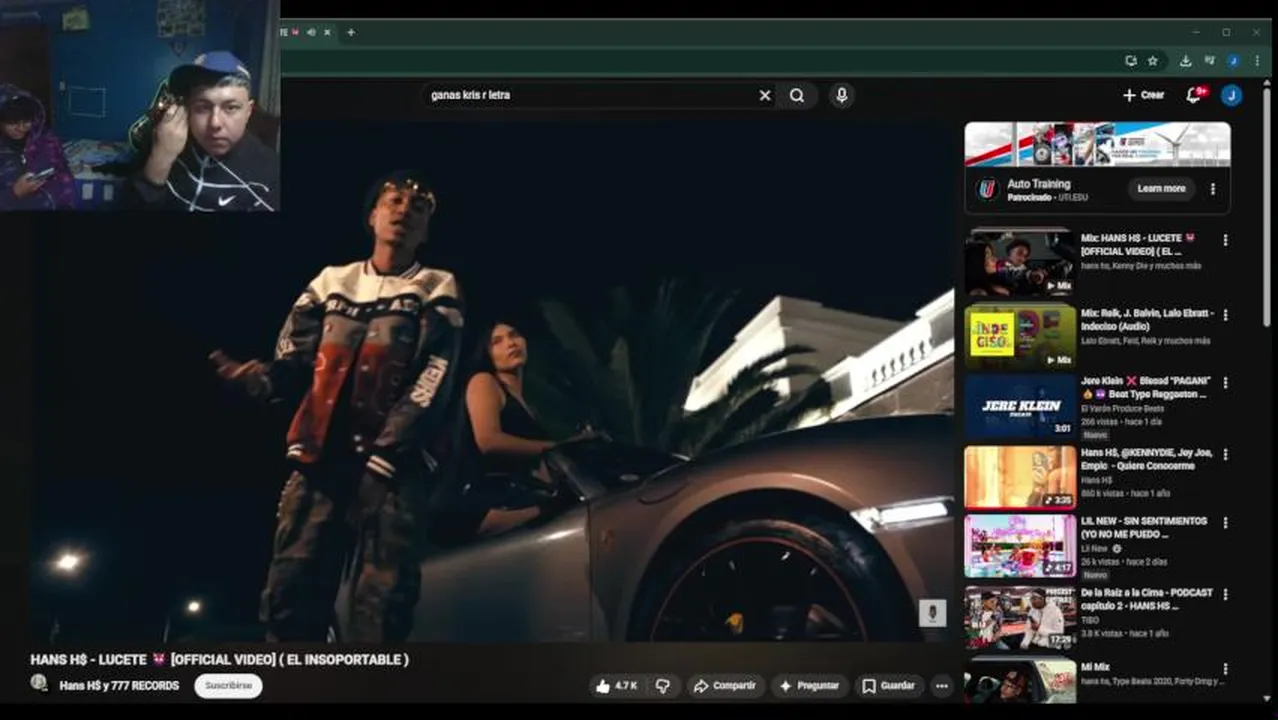Screen dimensions: 1278x720
Task: Open the JERE KLEIN thumbnail
Action: click(1020, 406)
